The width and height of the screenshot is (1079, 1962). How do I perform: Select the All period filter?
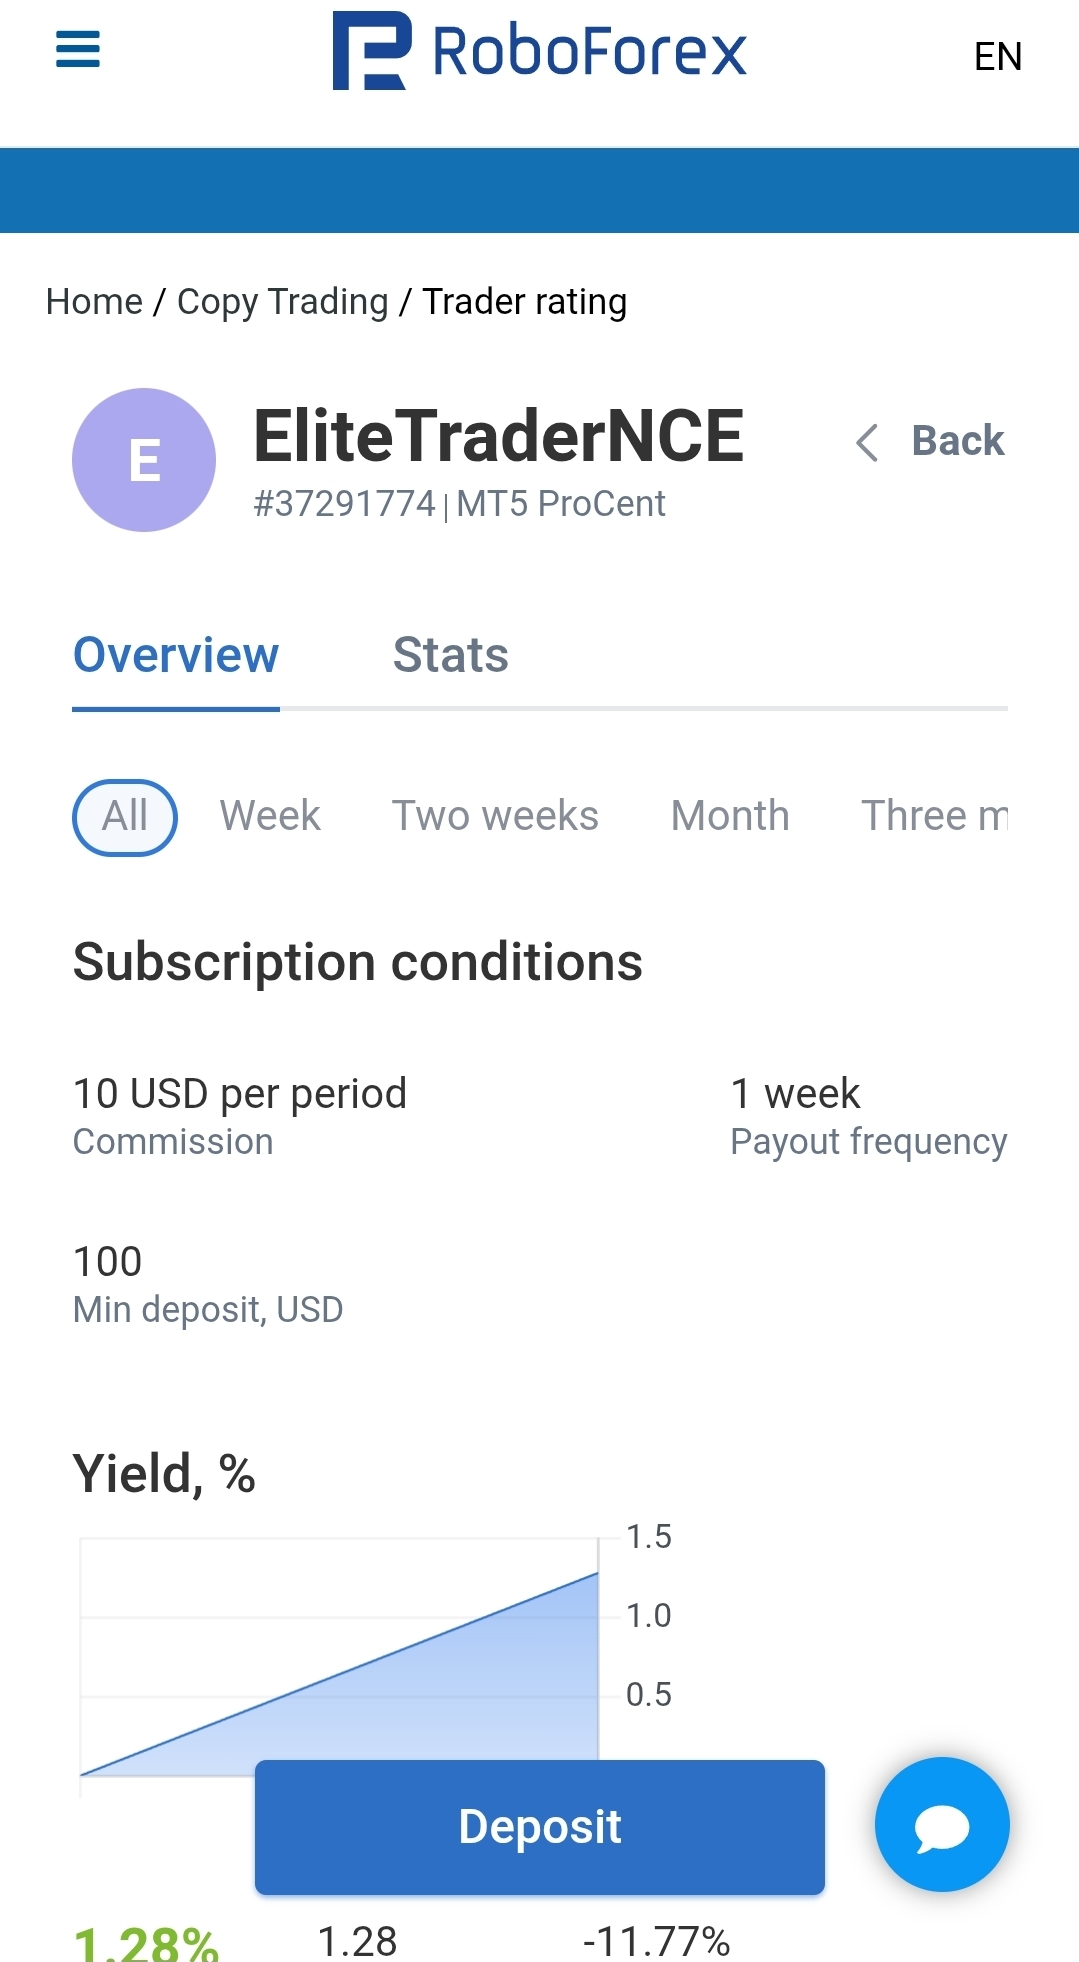125,817
